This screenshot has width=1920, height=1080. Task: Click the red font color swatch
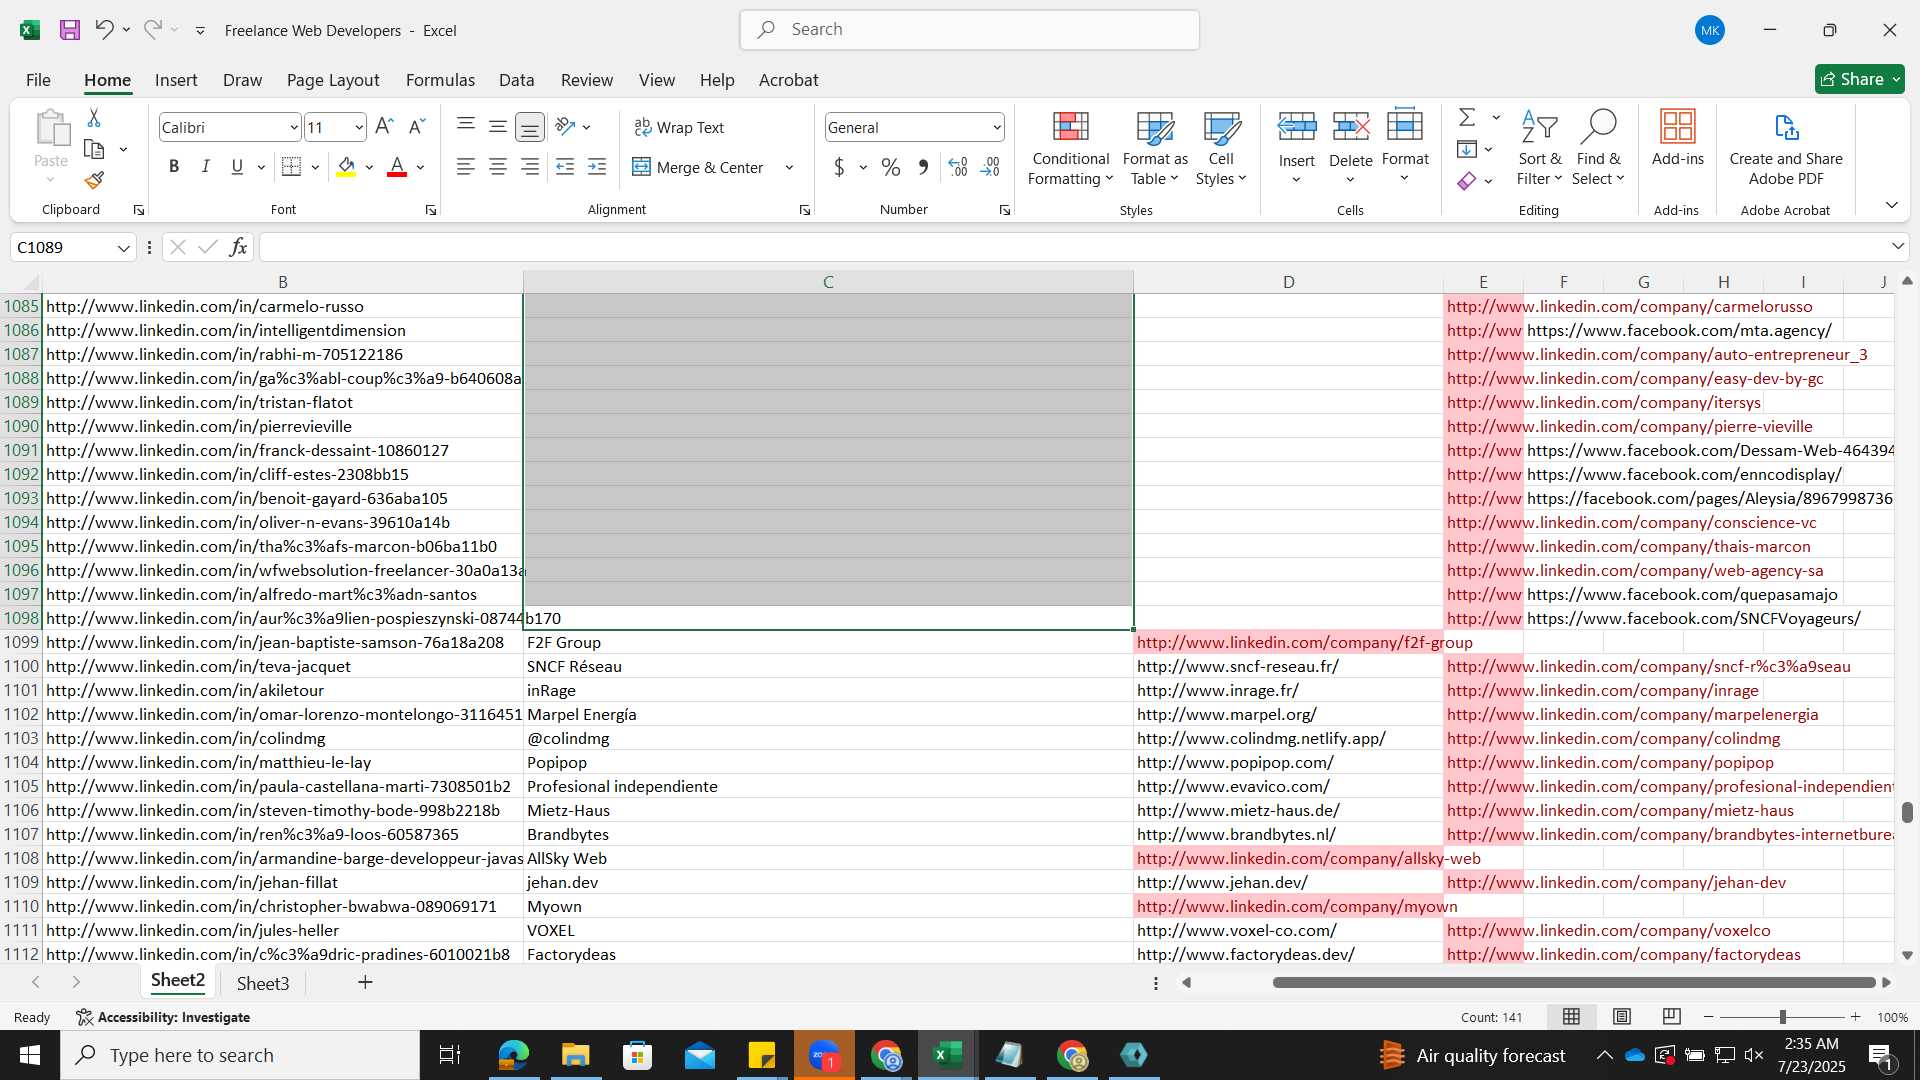tap(397, 167)
